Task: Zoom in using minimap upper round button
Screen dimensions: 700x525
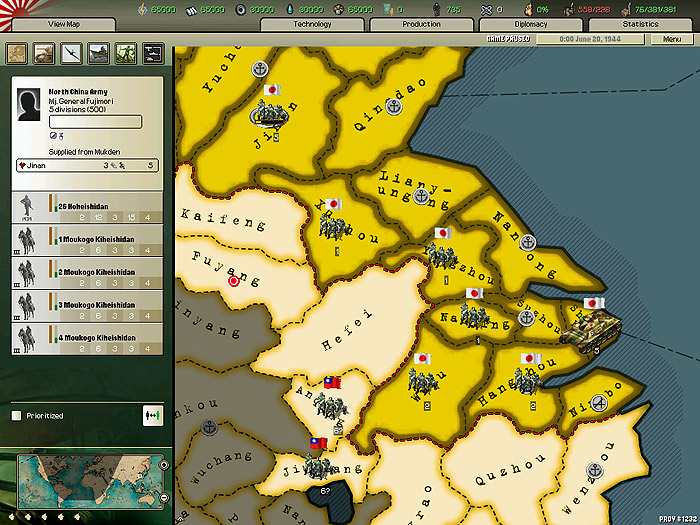Action: [164, 465]
